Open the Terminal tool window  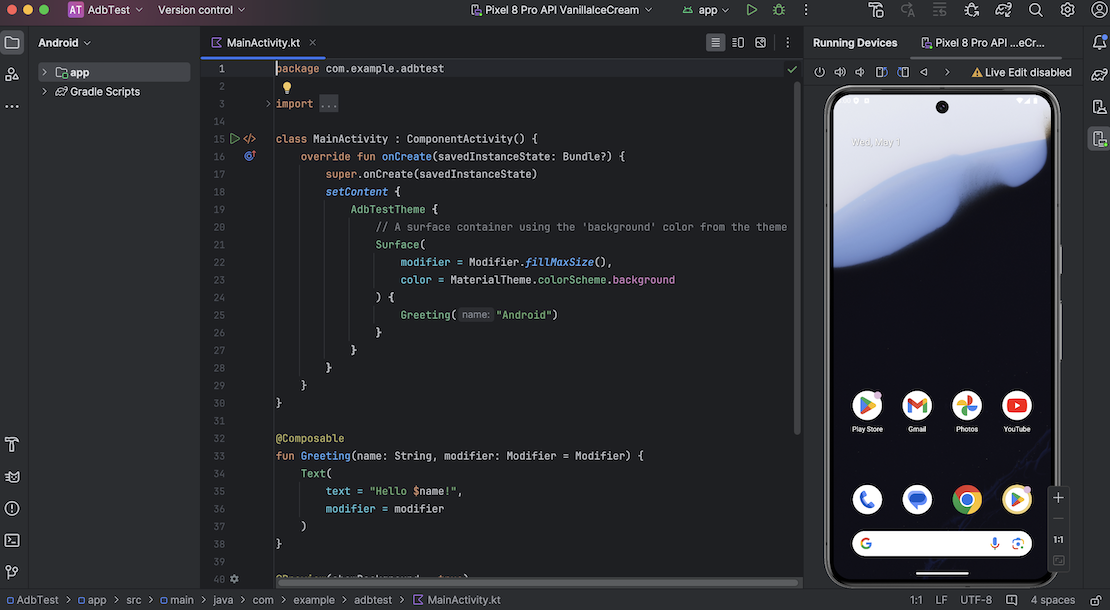tap(12, 540)
